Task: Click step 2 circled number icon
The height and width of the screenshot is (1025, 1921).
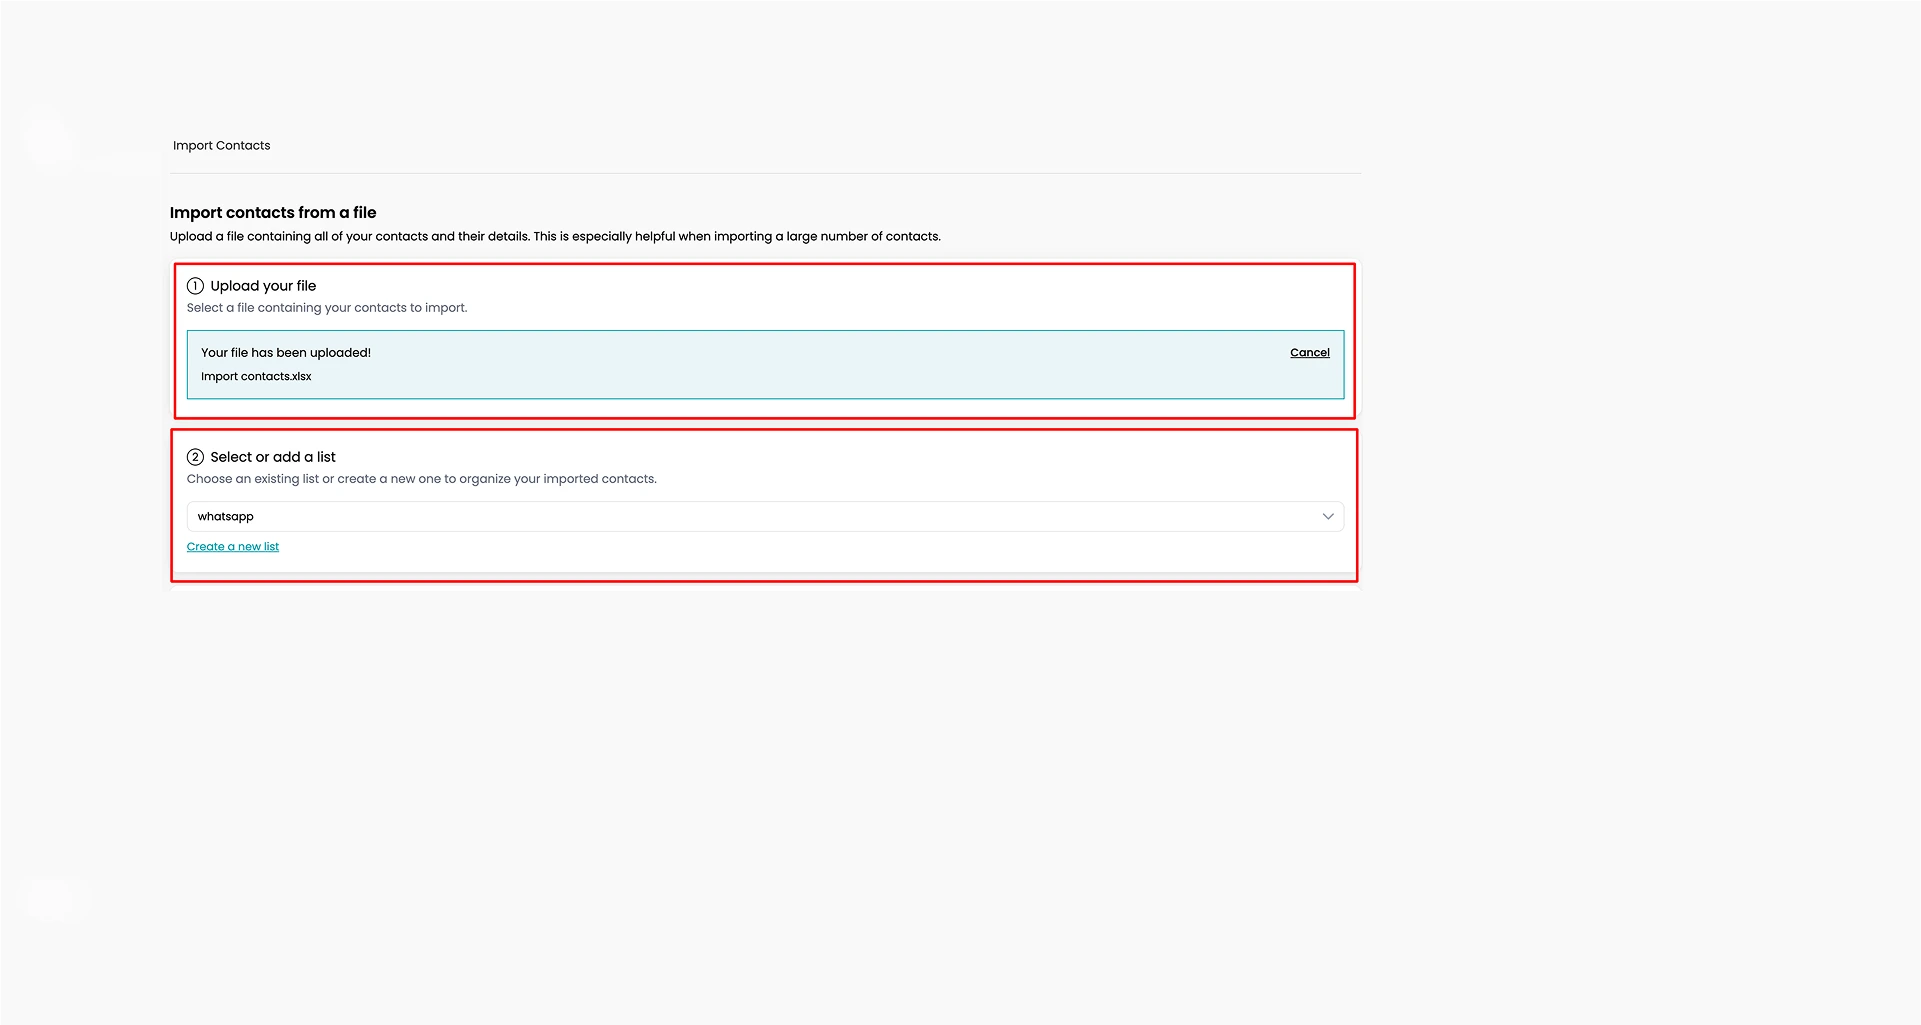Action: pos(195,457)
